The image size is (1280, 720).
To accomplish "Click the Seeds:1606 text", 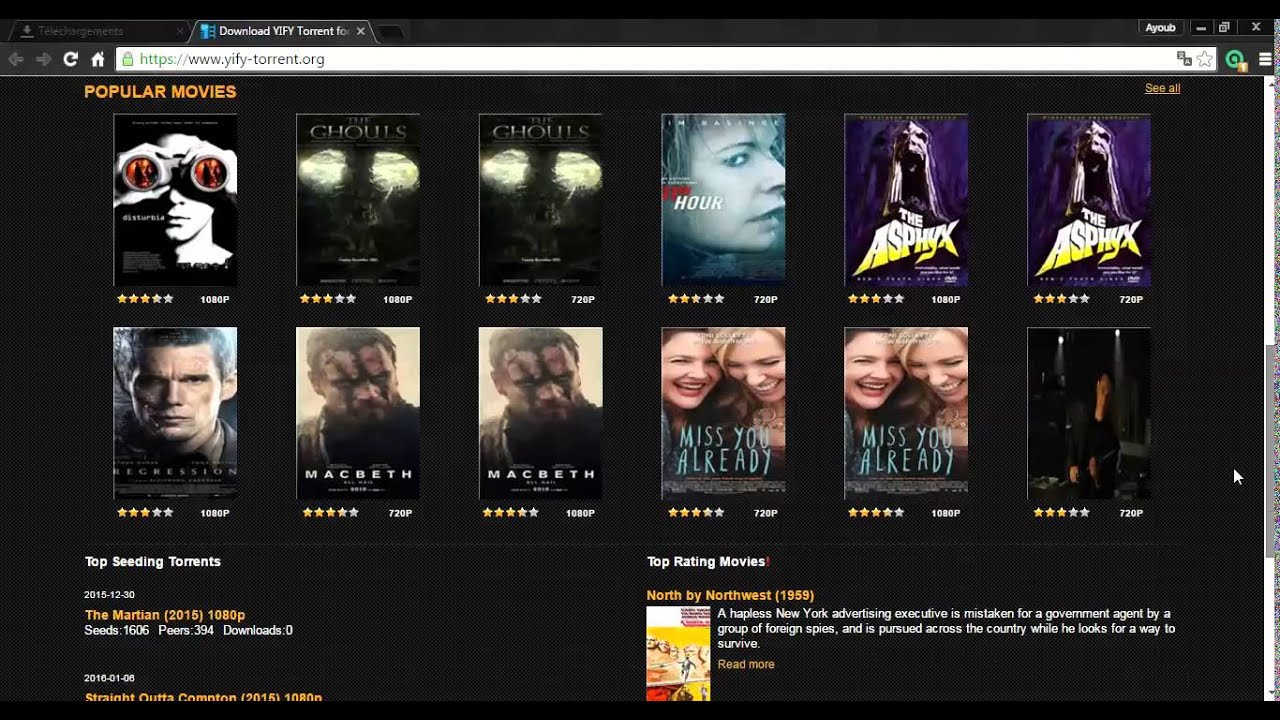I will pos(117,631).
